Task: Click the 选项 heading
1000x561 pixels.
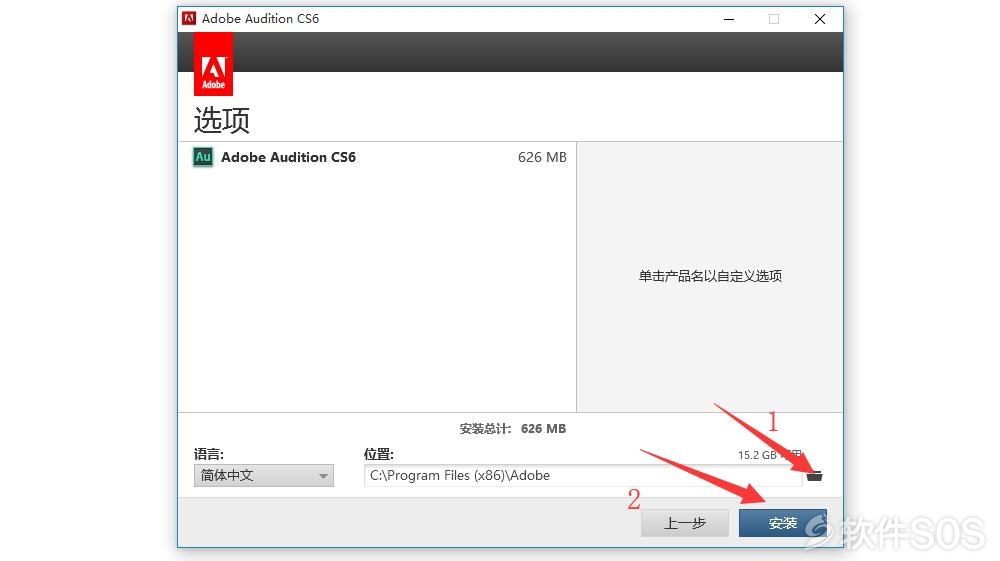Action: (221, 119)
